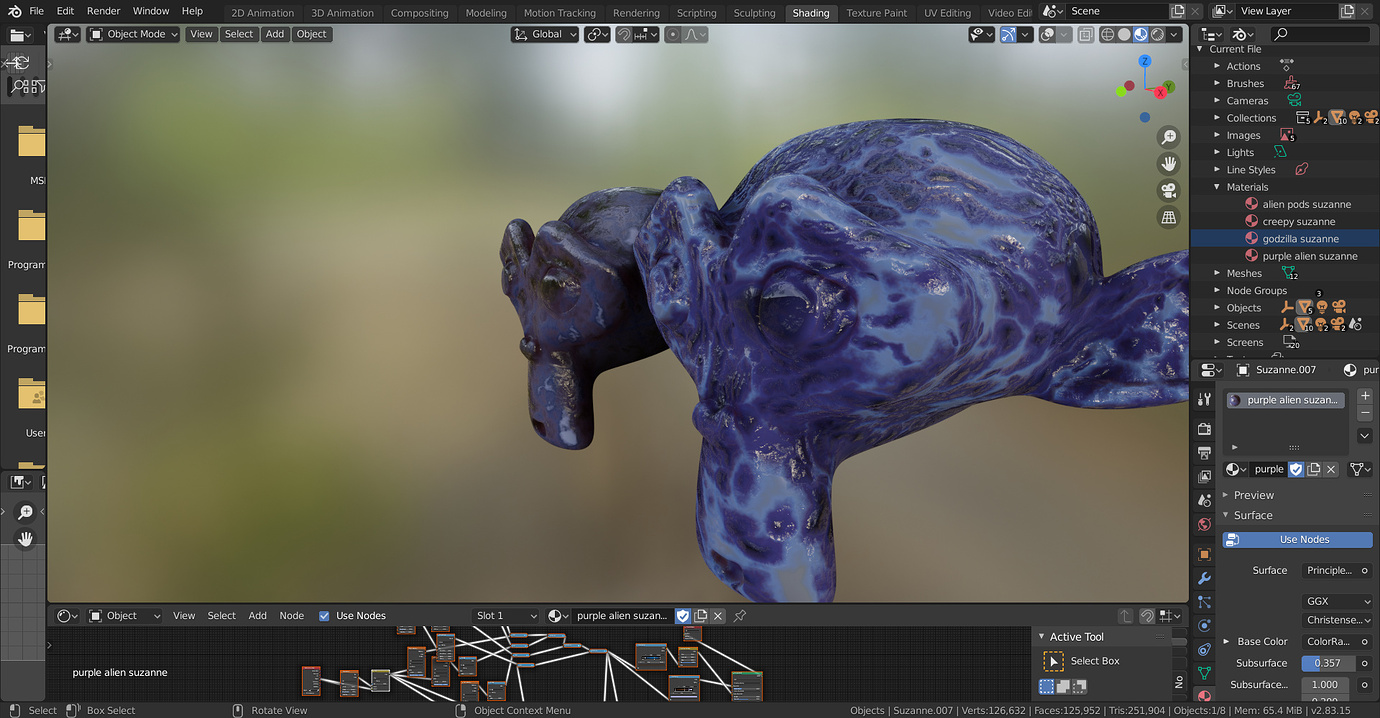Toggle Use Nodes checkbox in node editor
Image resolution: width=1380 pixels, height=718 pixels.
click(x=324, y=616)
